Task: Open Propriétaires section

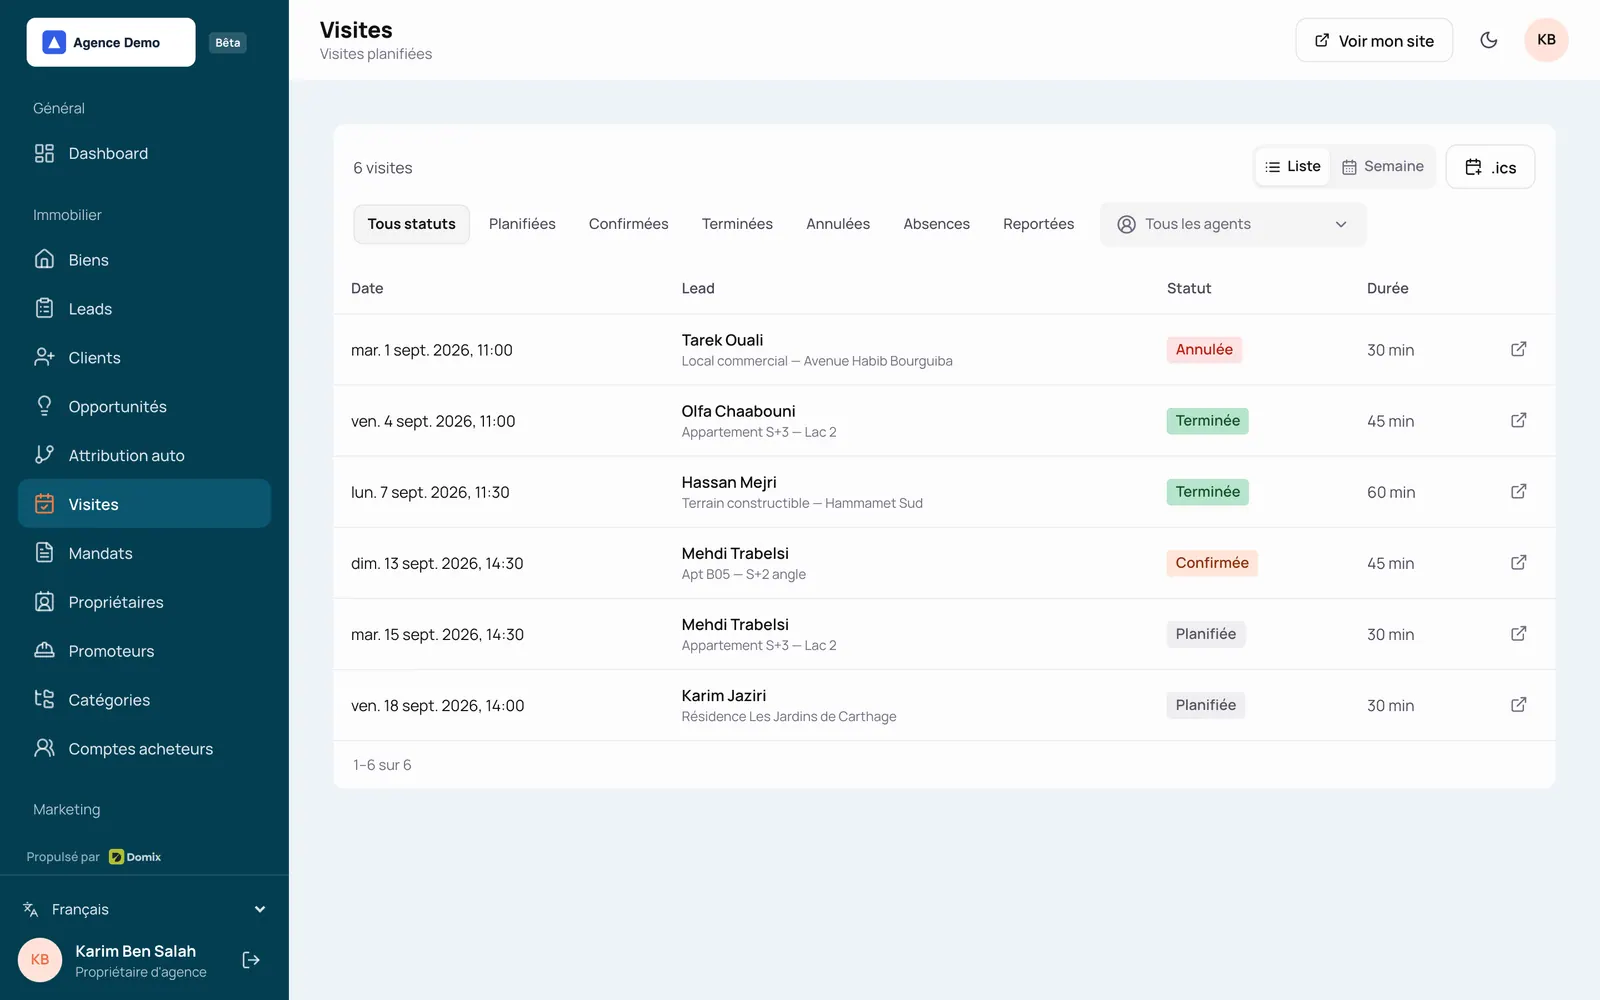Action: 144,602
